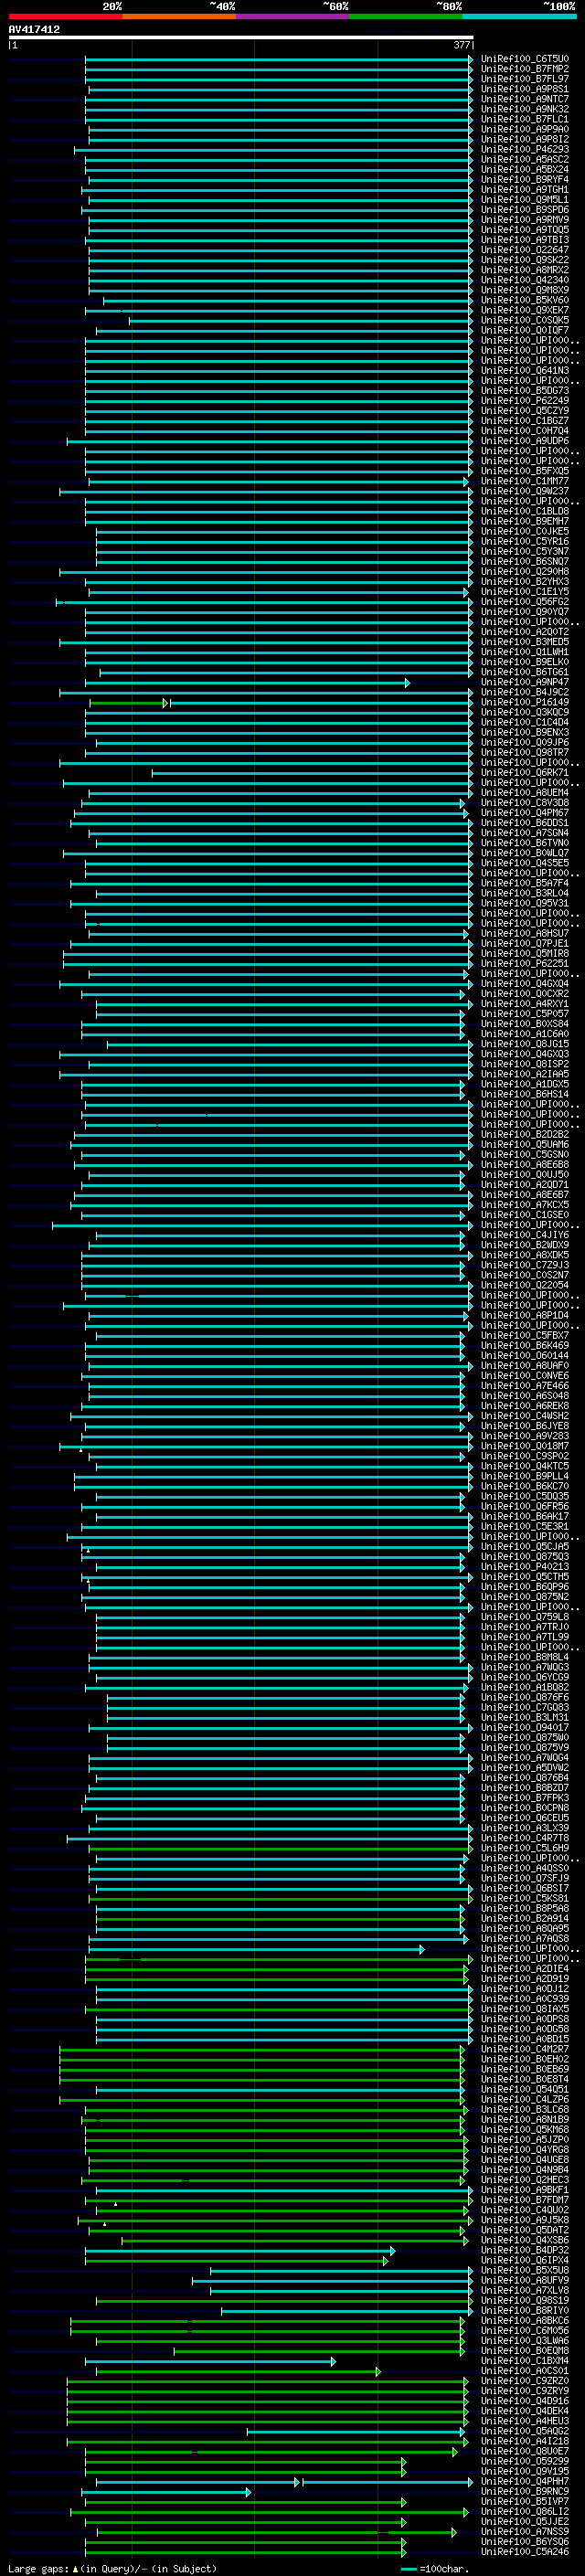Select hit label UniRef100_A9RMV9
This screenshot has width=585, height=2576.
pos(525,220)
